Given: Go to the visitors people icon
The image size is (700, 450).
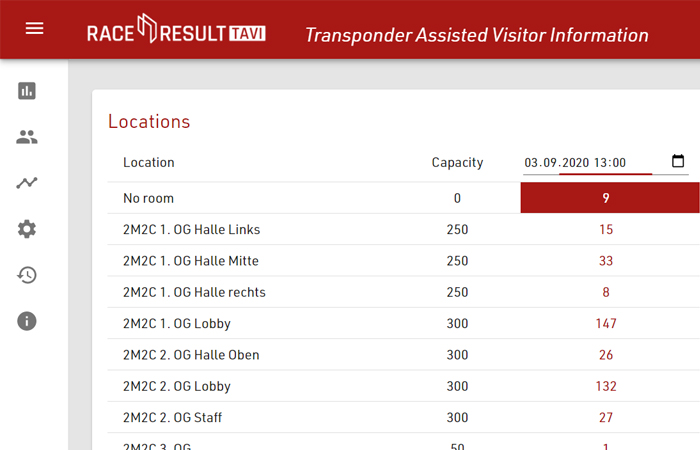Looking at the screenshot, I should (x=27, y=137).
